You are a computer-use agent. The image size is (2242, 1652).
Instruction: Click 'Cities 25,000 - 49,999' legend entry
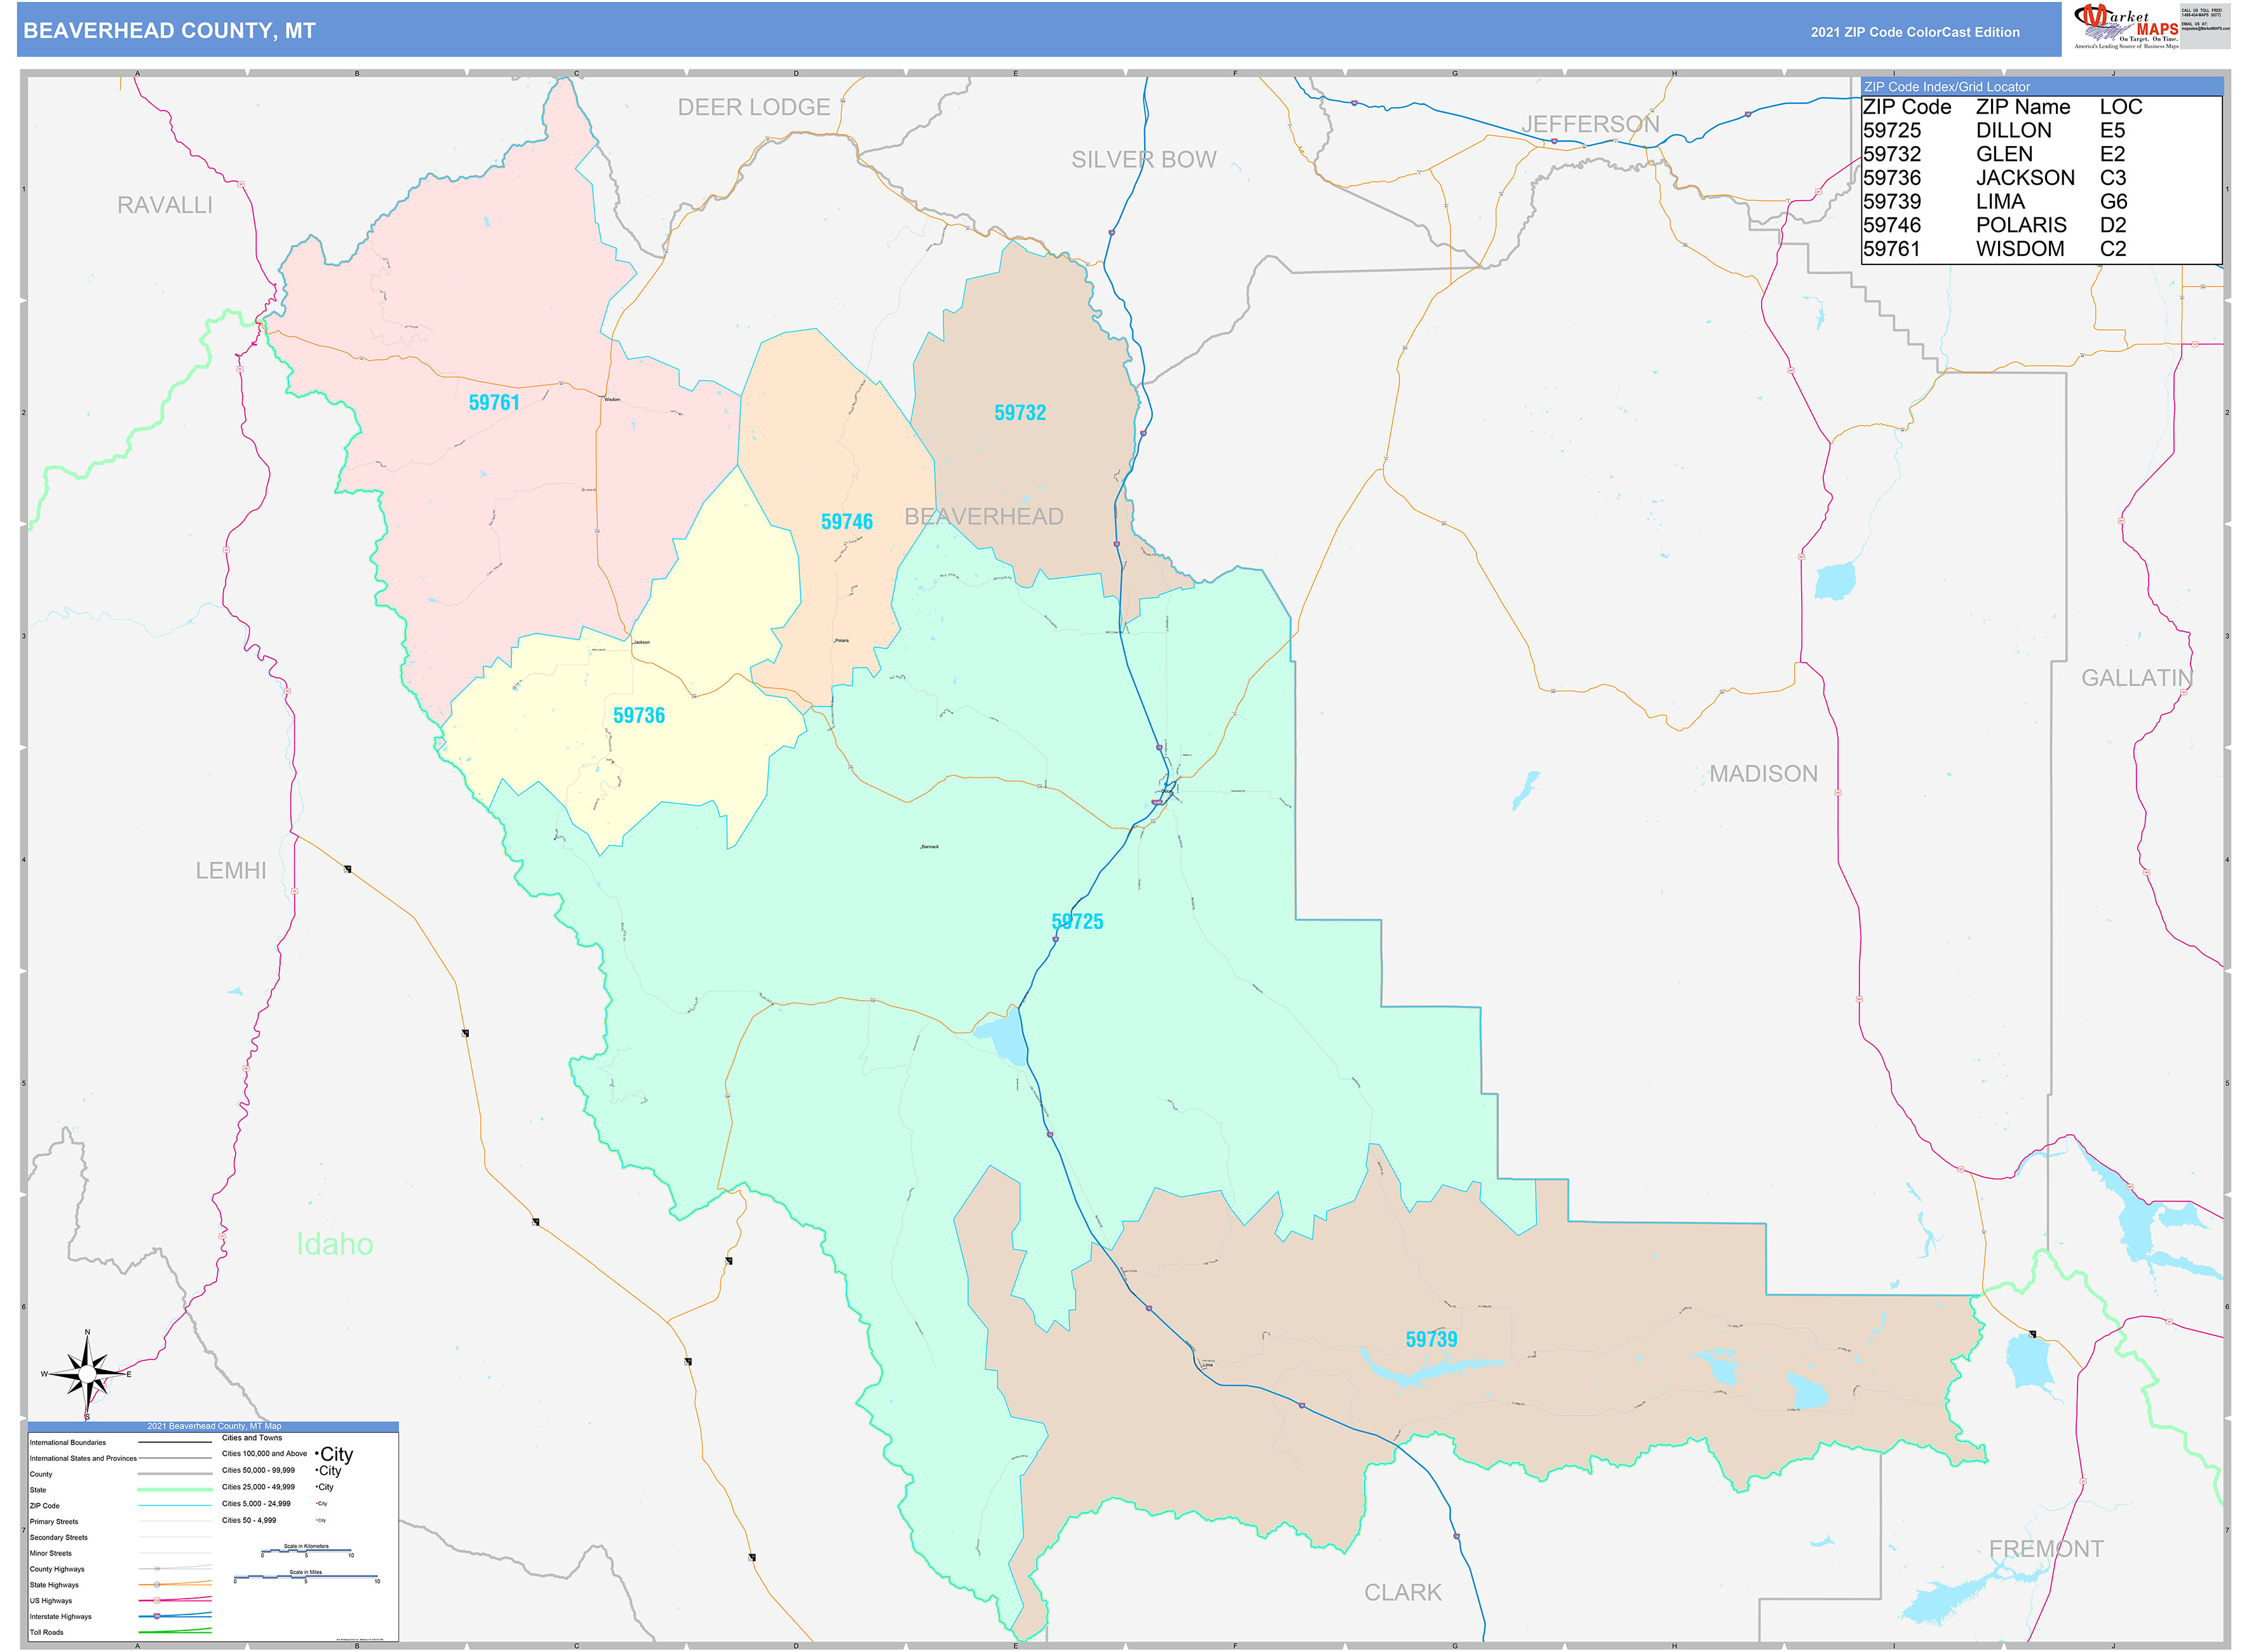pyautogui.click(x=258, y=1488)
